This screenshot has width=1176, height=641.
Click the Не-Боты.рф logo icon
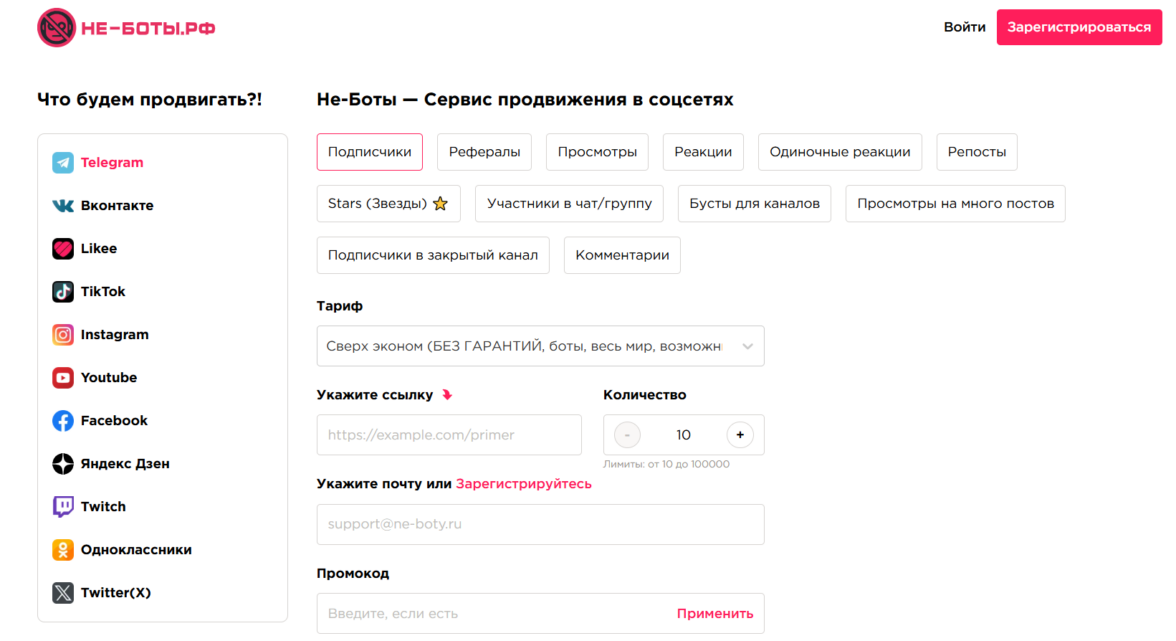(x=57, y=28)
